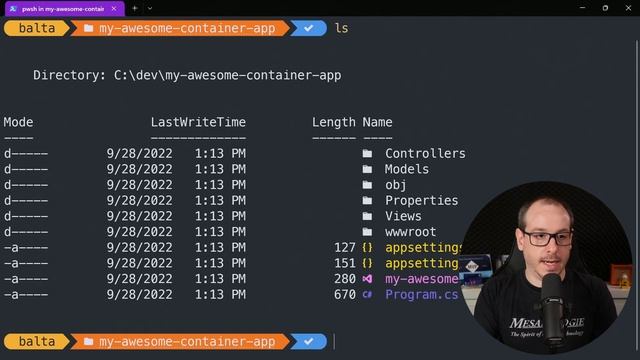This screenshot has width=640, height=360.
Task: Minimize the terminal window
Action: tap(582, 8)
